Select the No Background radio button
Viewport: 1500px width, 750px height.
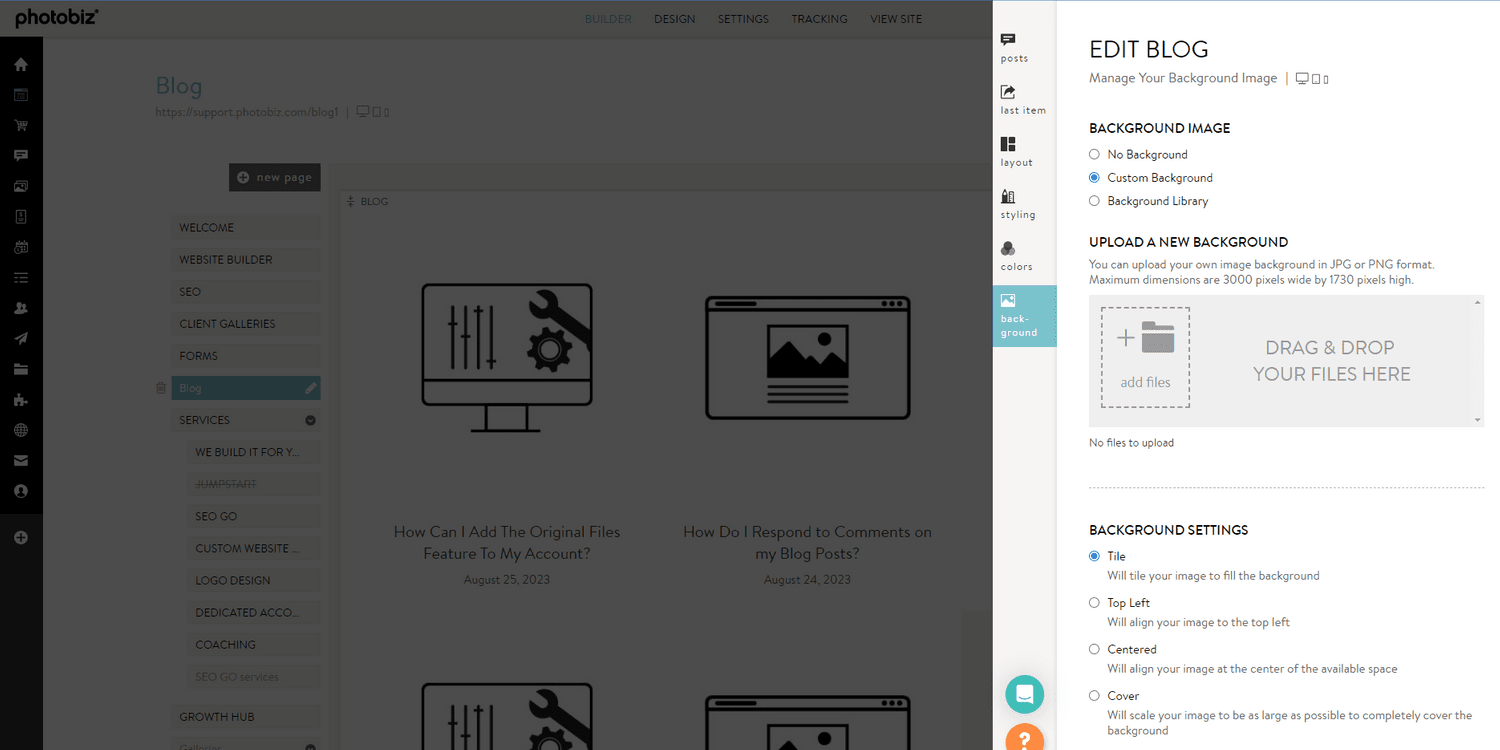(x=1094, y=154)
